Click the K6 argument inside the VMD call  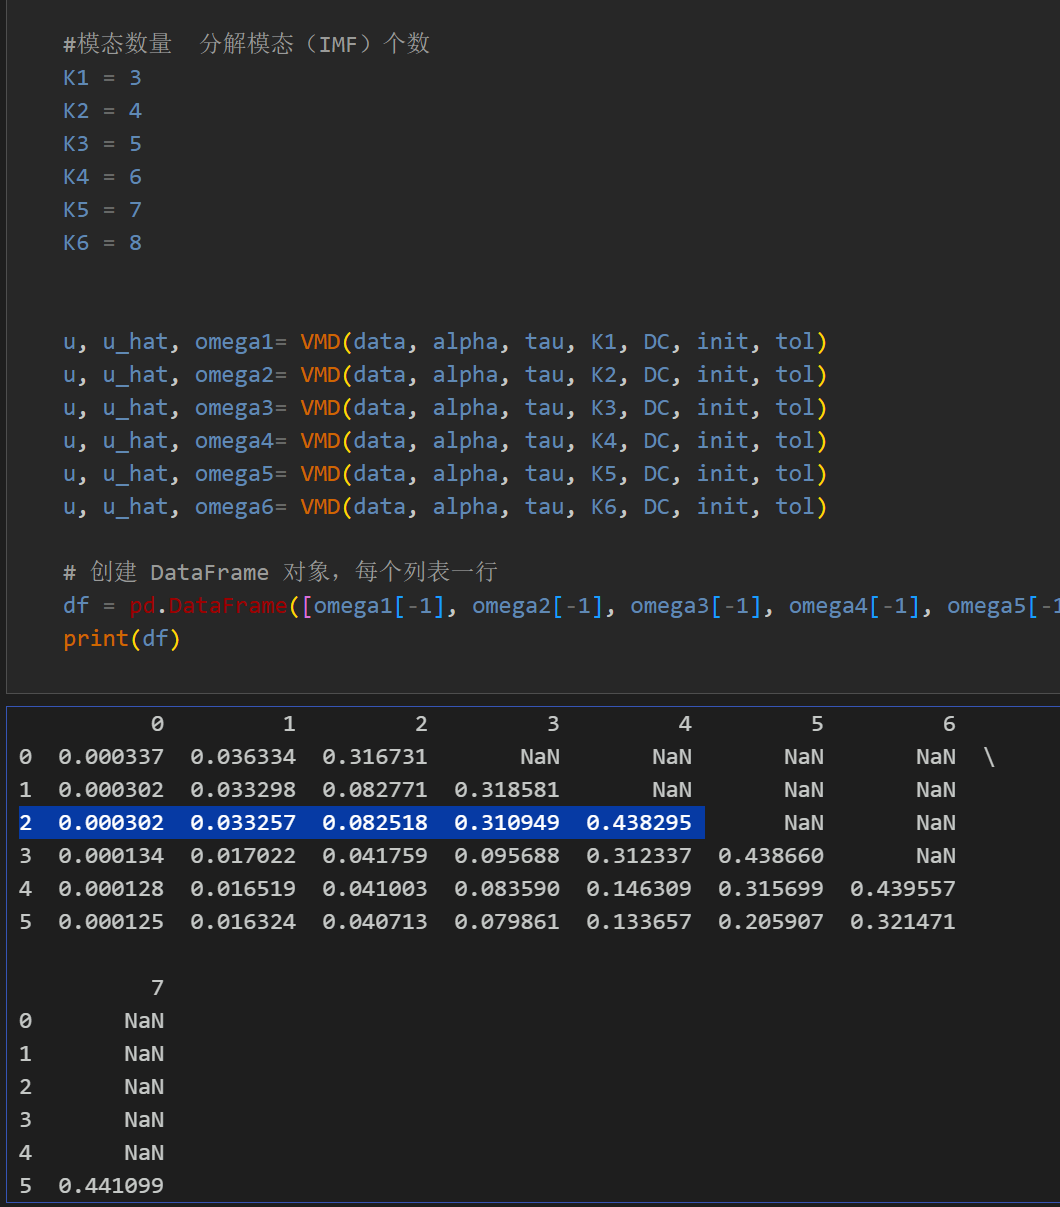tap(604, 507)
